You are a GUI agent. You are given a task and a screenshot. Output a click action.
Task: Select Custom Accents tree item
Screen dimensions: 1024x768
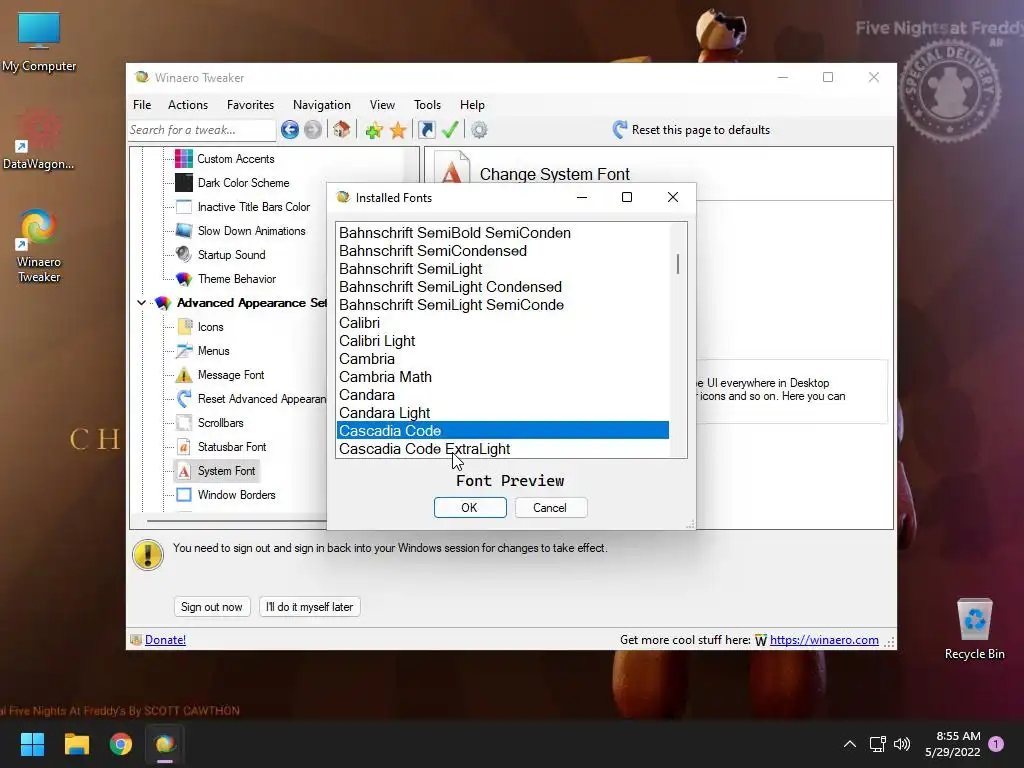coord(236,159)
